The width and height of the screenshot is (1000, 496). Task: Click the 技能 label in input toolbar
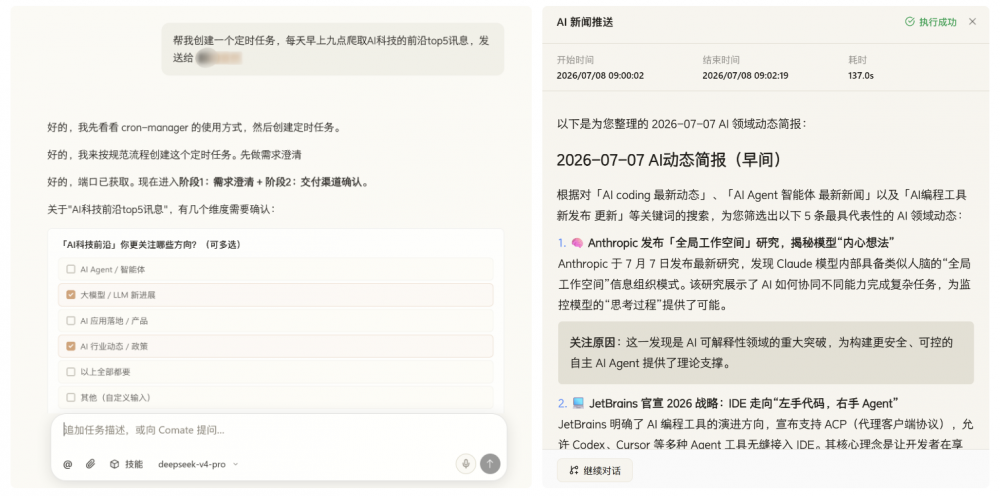point(134,464)
